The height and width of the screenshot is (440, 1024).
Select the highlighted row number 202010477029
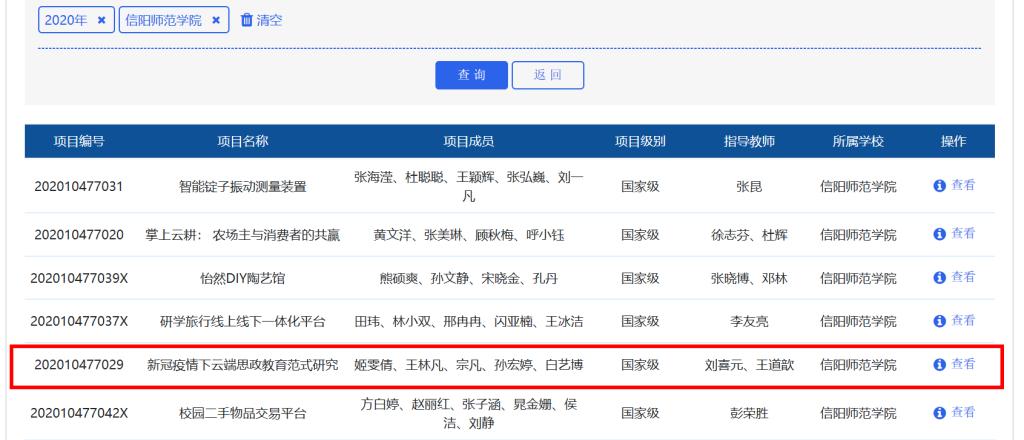(79, 365)
